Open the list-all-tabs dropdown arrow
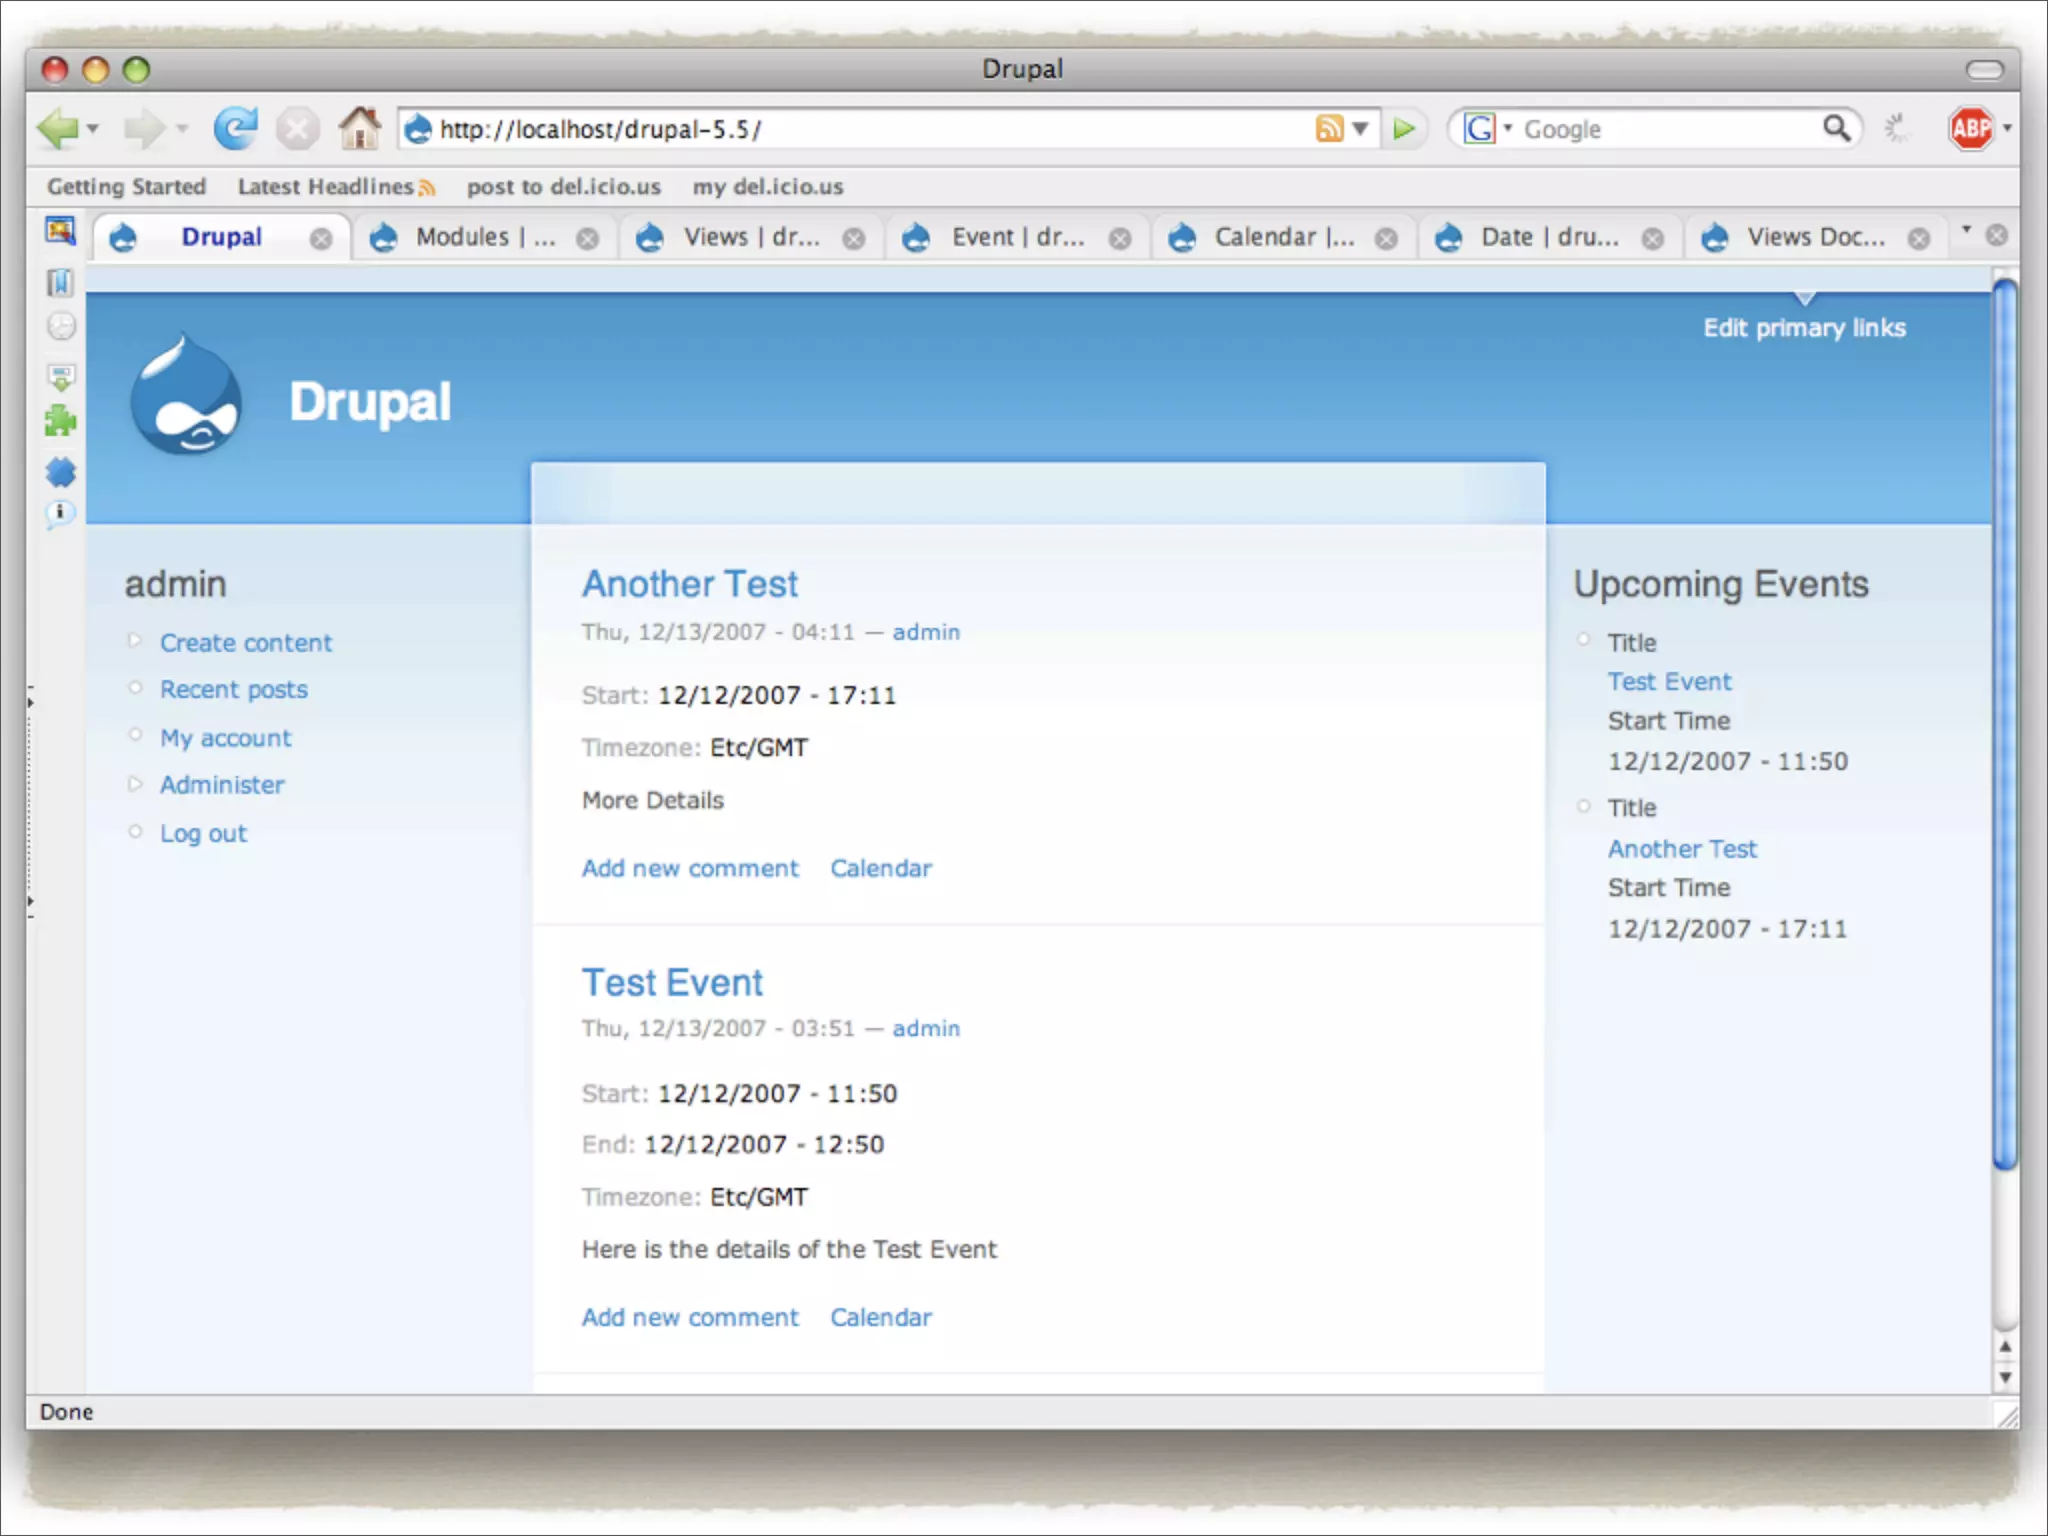Image resolution: width=2048 pixels, height=1536 pixels. coord(1966,230)
